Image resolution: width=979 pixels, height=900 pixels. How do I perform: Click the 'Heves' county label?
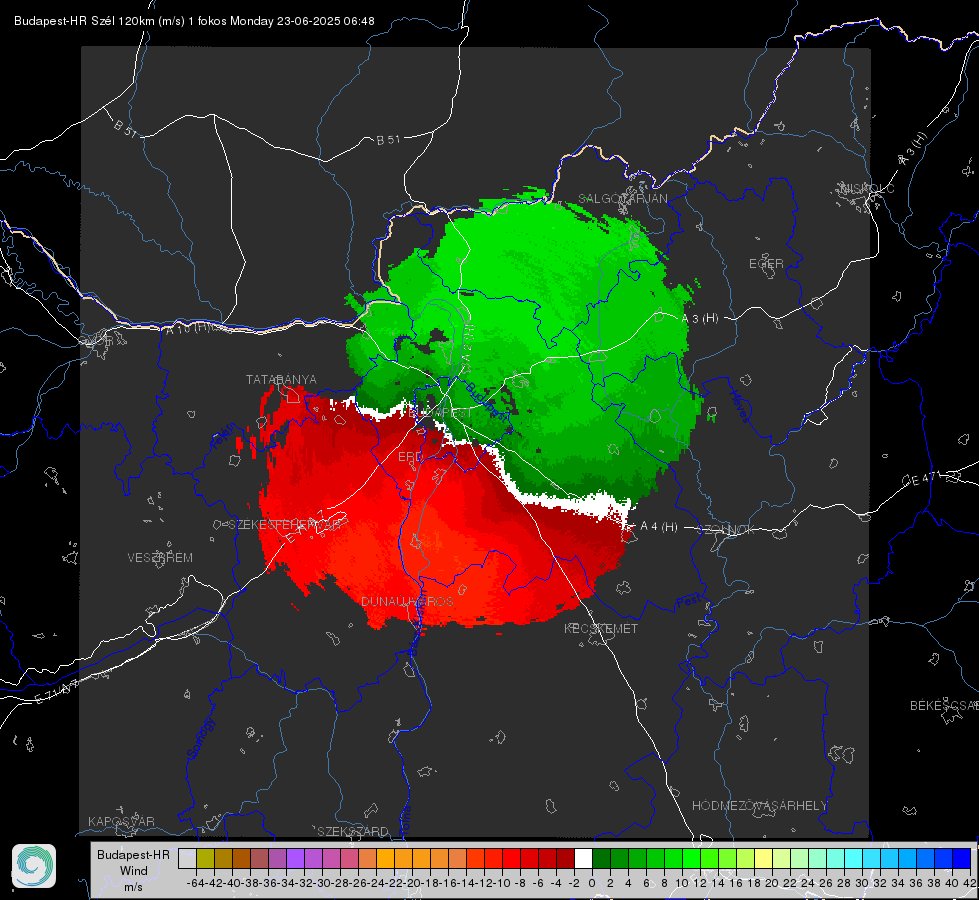pyautogui.click(x=739, y=407)
